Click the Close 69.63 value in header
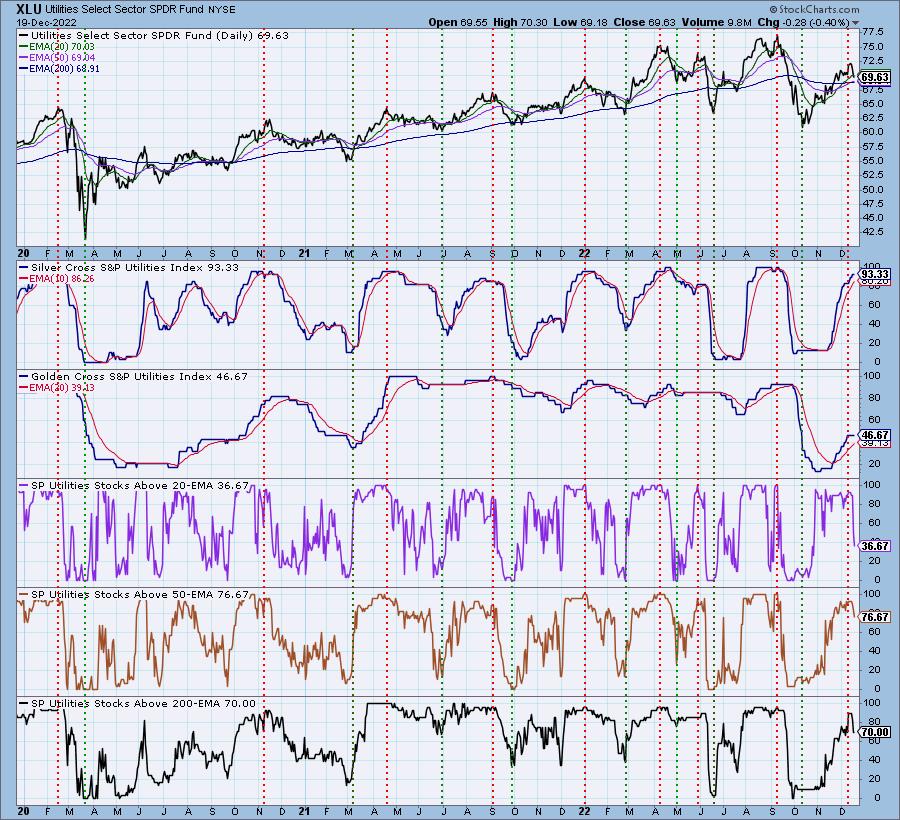This screenshot has height=820, width=900. point(643,22)
